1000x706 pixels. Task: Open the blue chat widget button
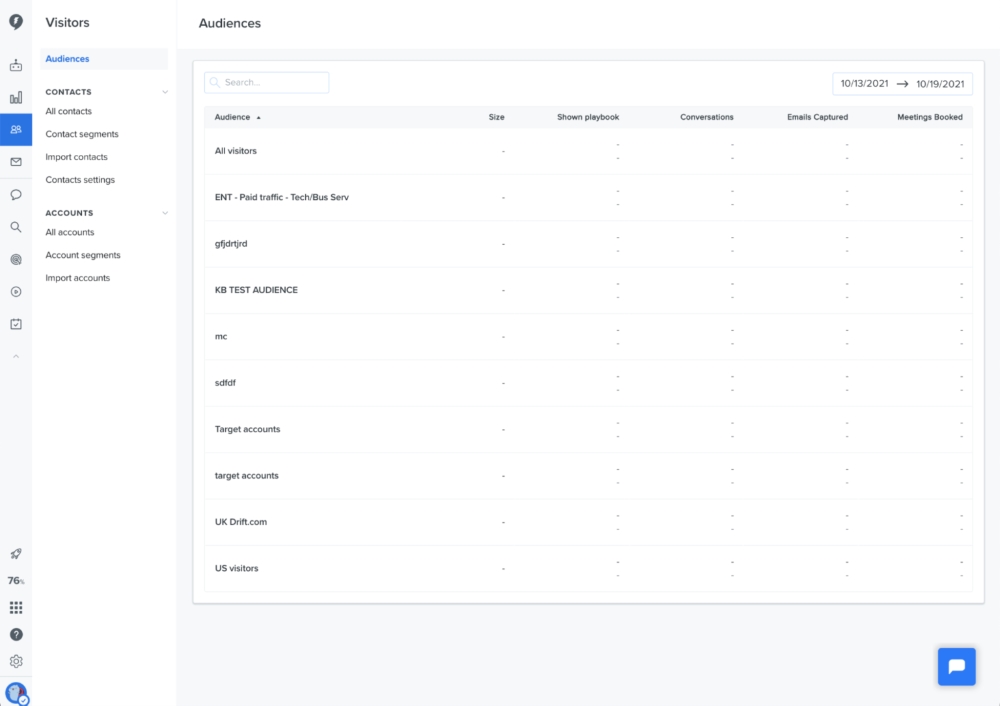956,667
